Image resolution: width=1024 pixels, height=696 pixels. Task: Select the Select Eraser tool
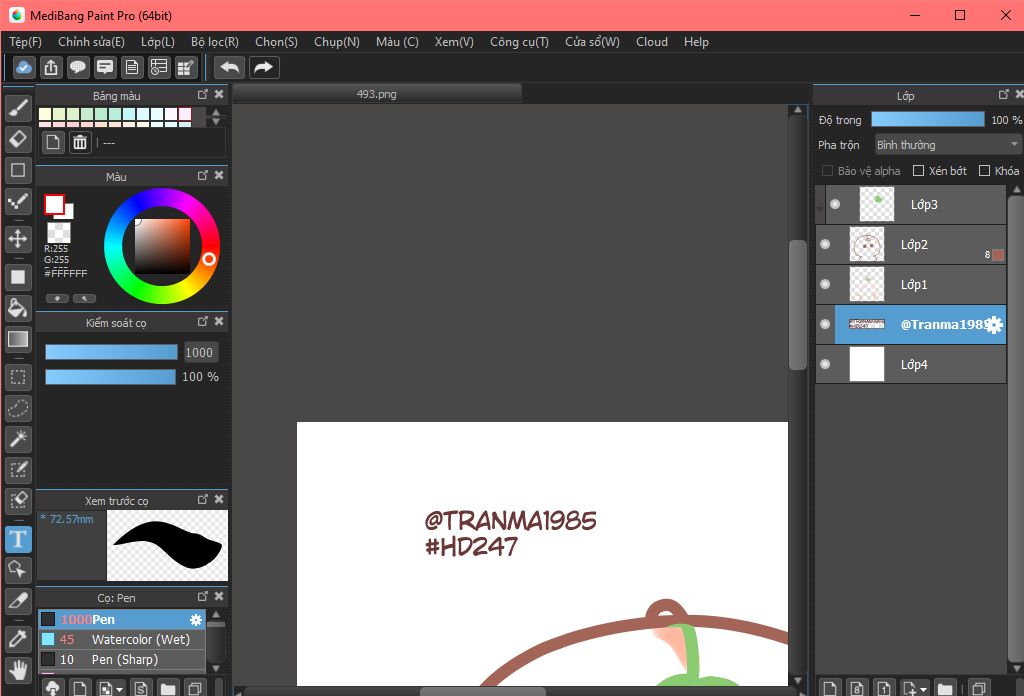coord(18,501)
